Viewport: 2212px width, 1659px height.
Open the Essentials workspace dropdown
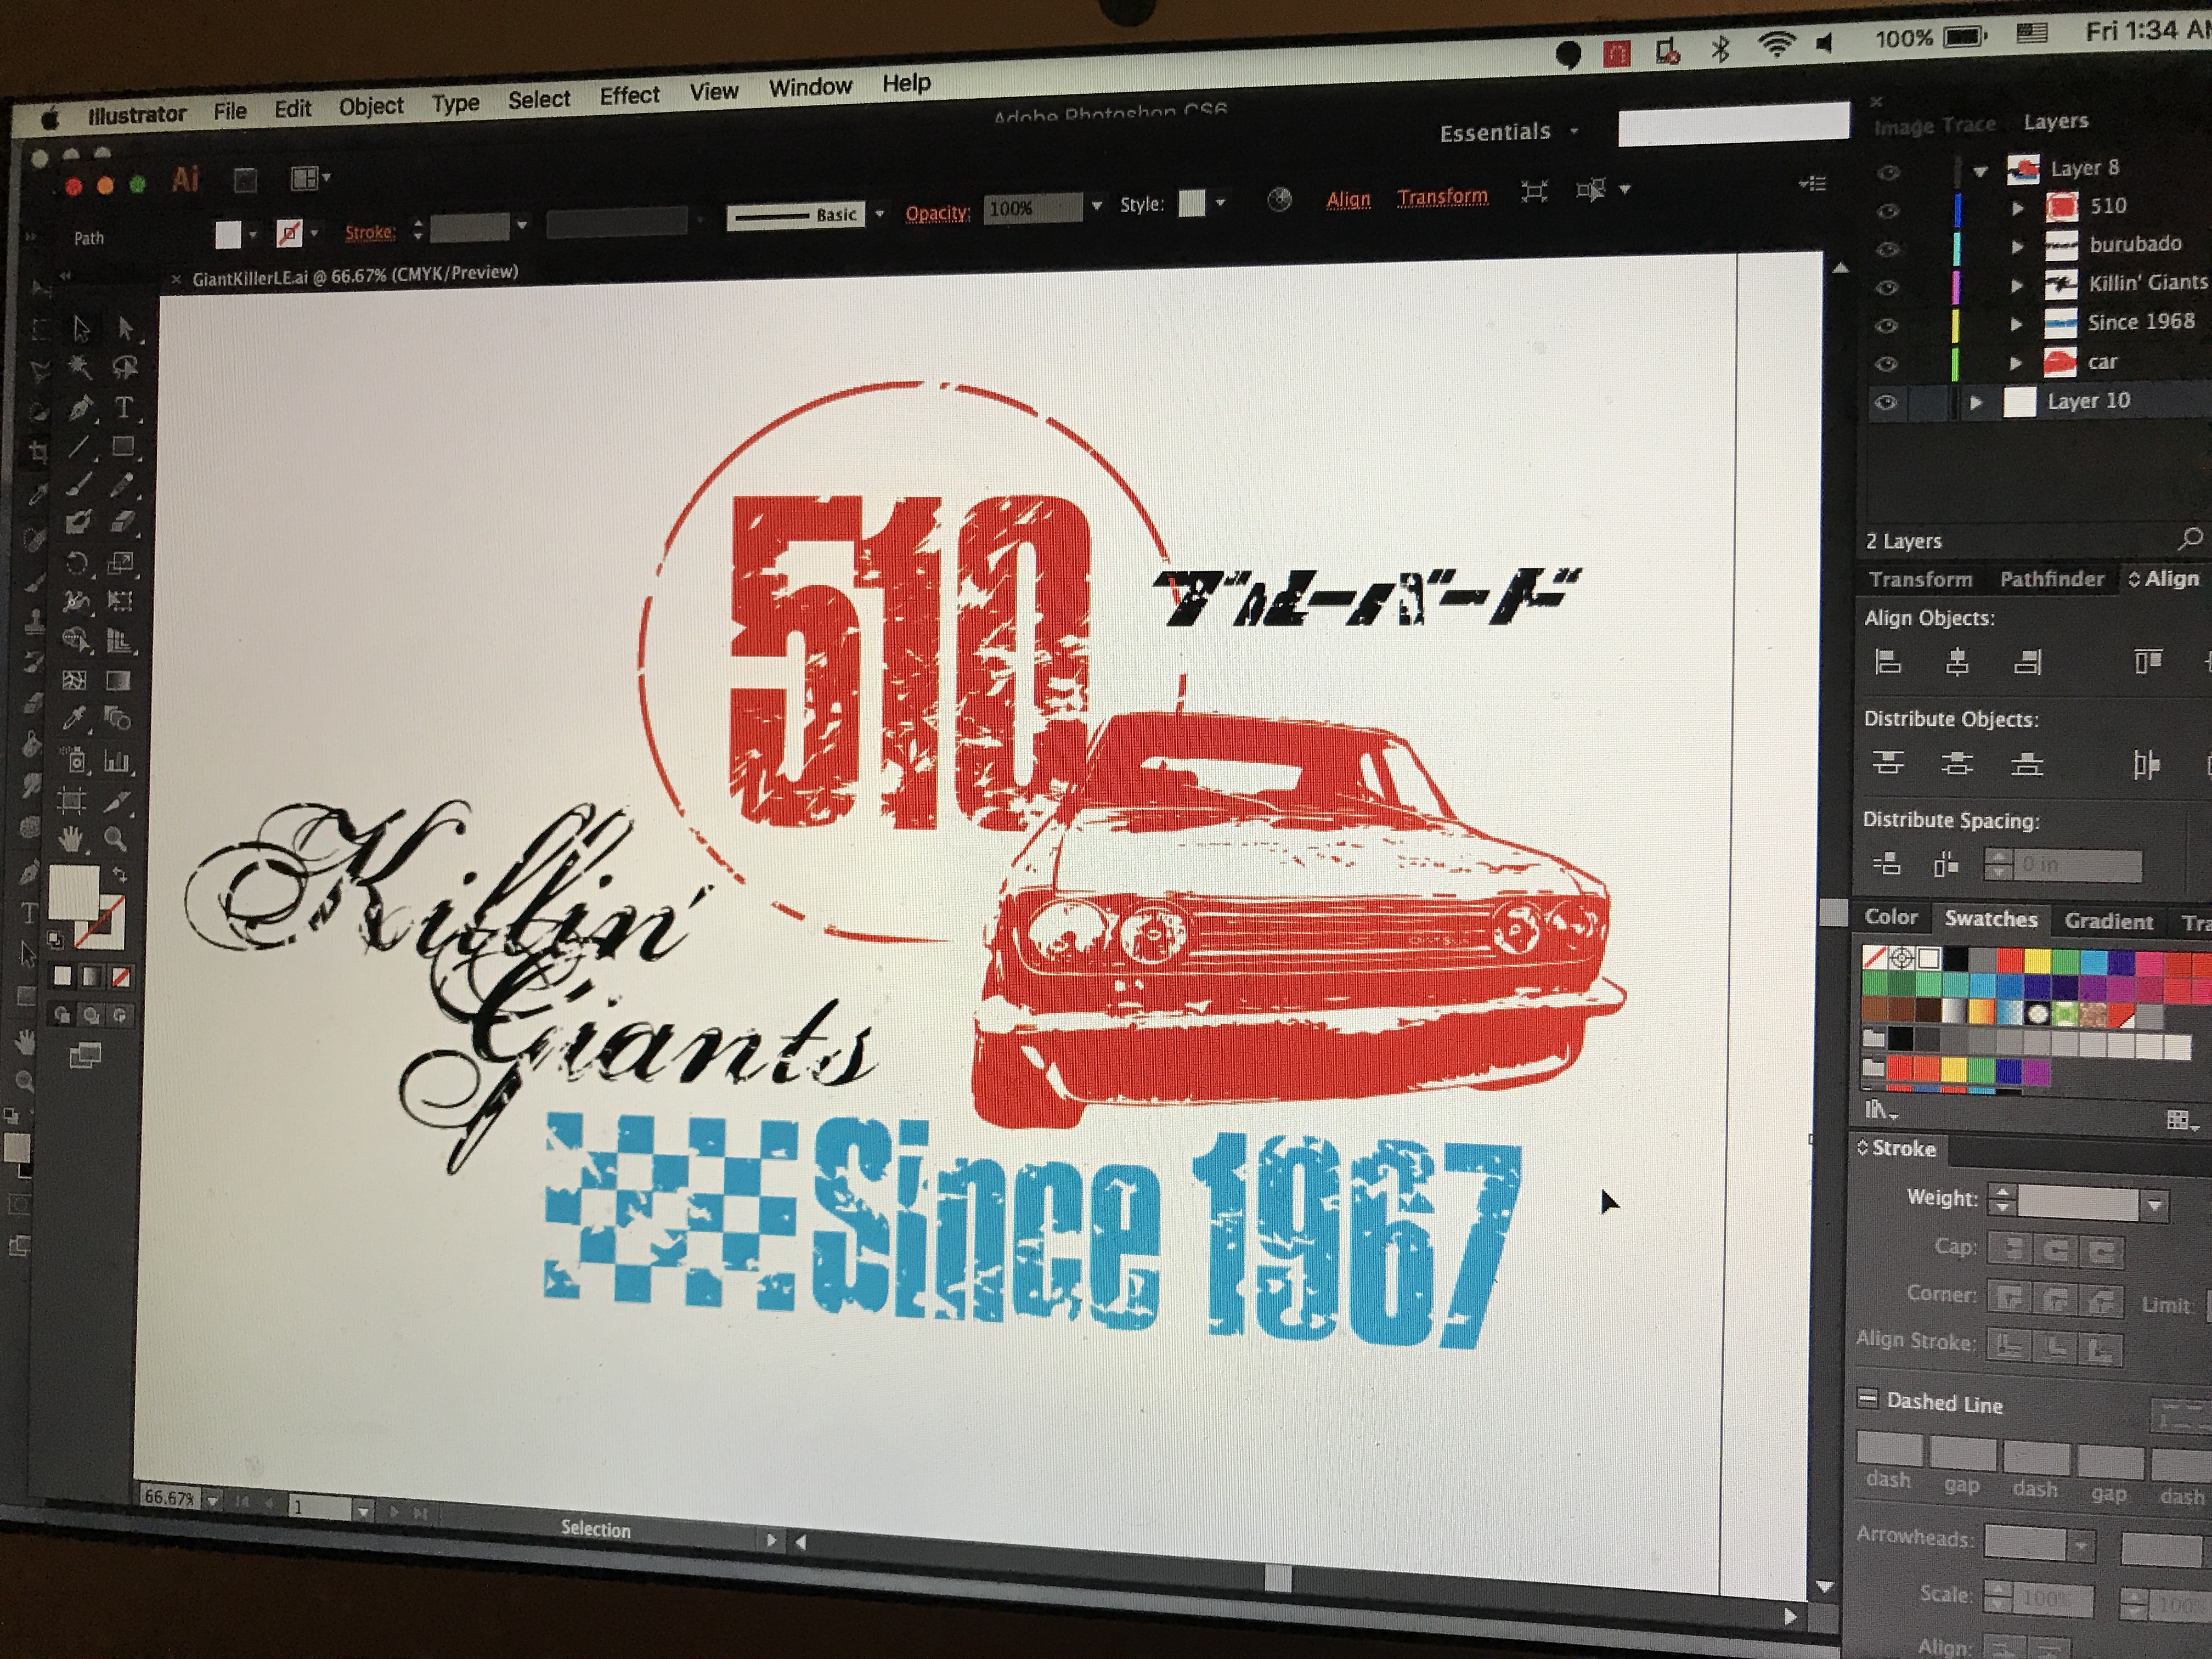coord(1508,132)
